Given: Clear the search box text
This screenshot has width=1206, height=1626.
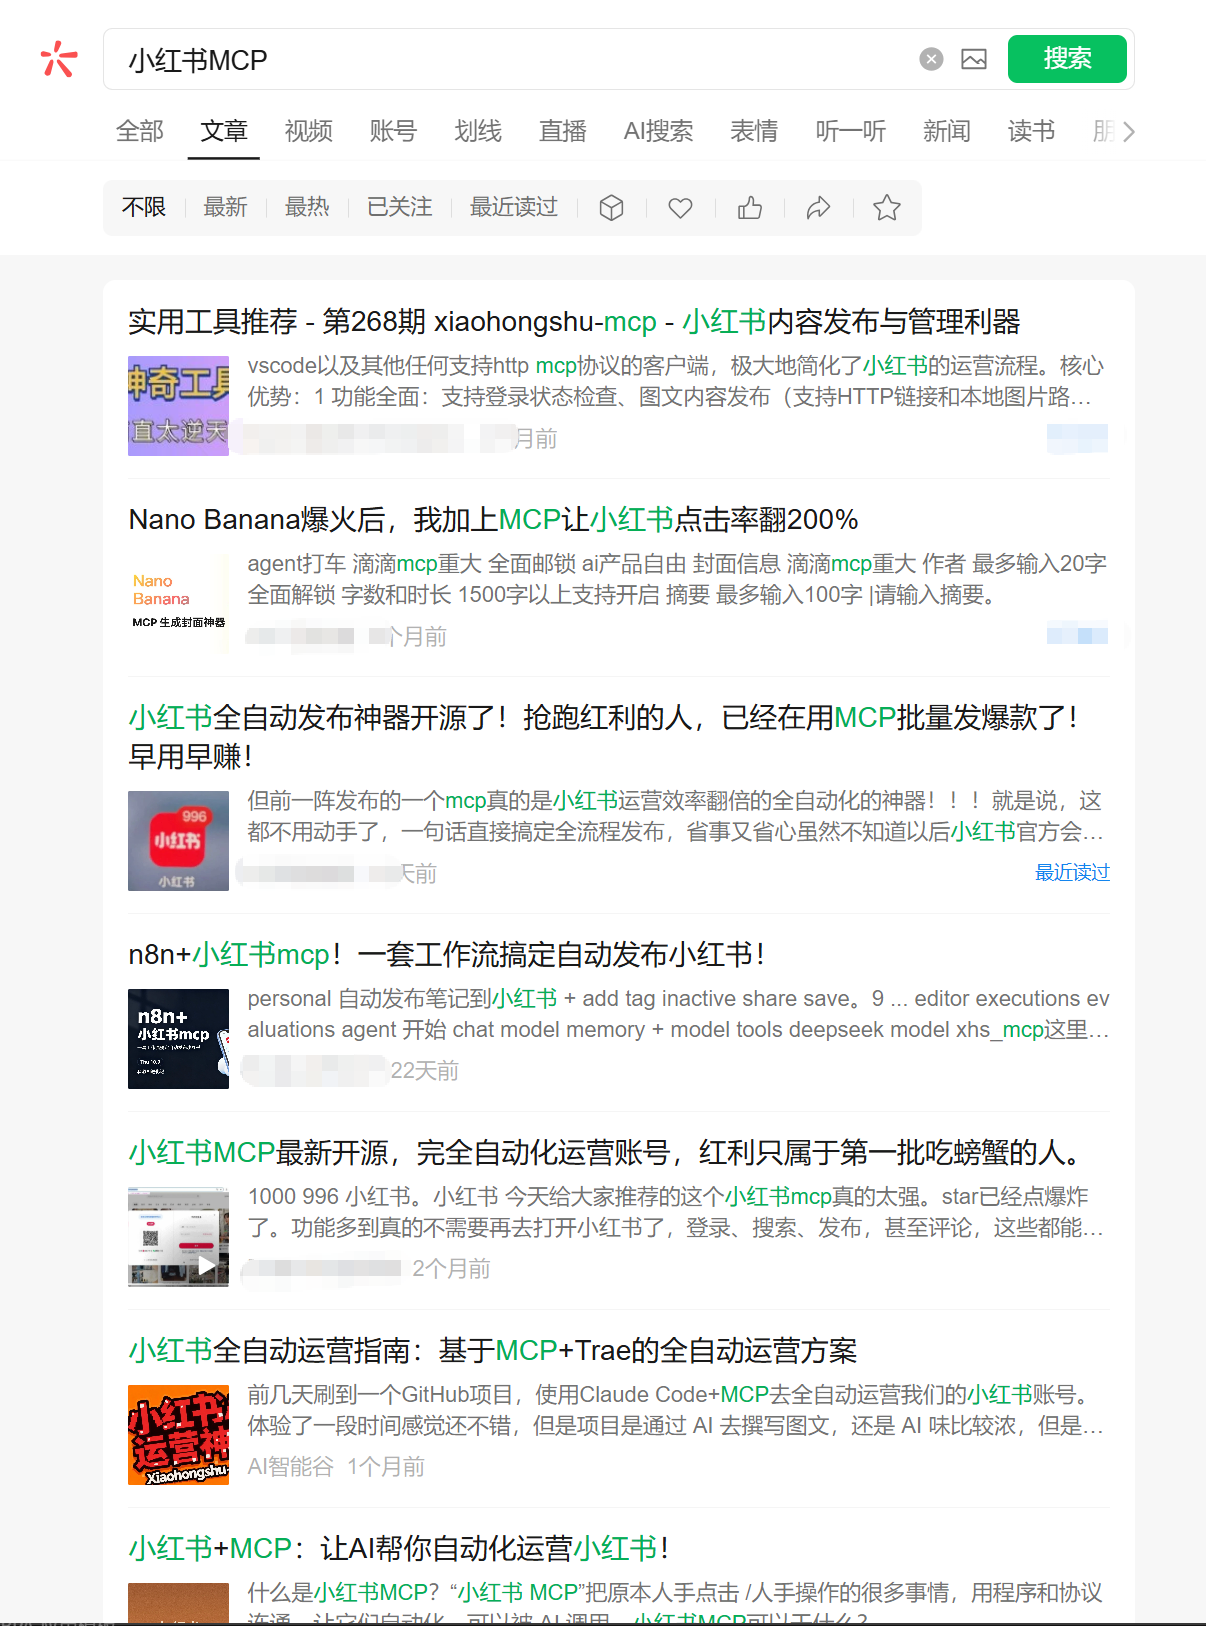Looking at the screenshot, I should point(931,59).
